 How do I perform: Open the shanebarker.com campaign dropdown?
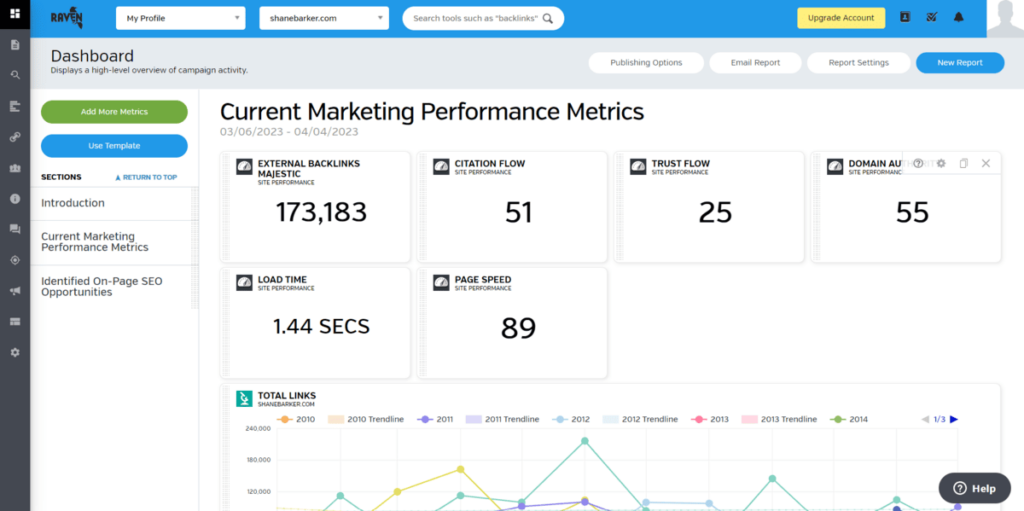point(324,18)
